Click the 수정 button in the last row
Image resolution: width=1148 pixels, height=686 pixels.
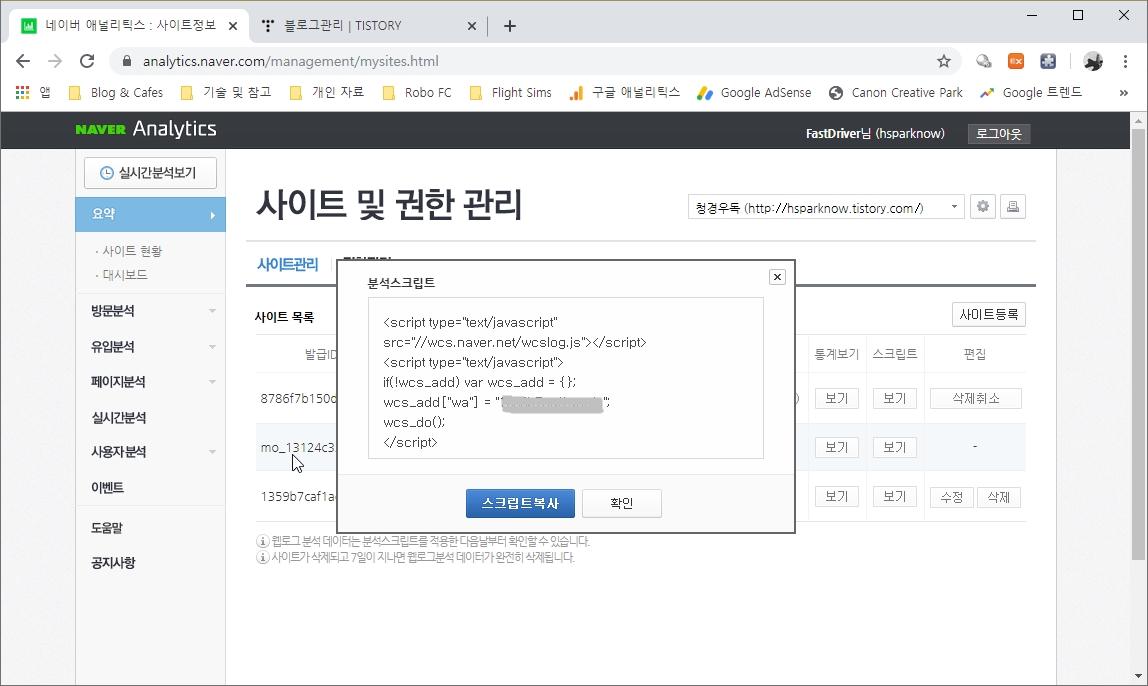(952, 497)
